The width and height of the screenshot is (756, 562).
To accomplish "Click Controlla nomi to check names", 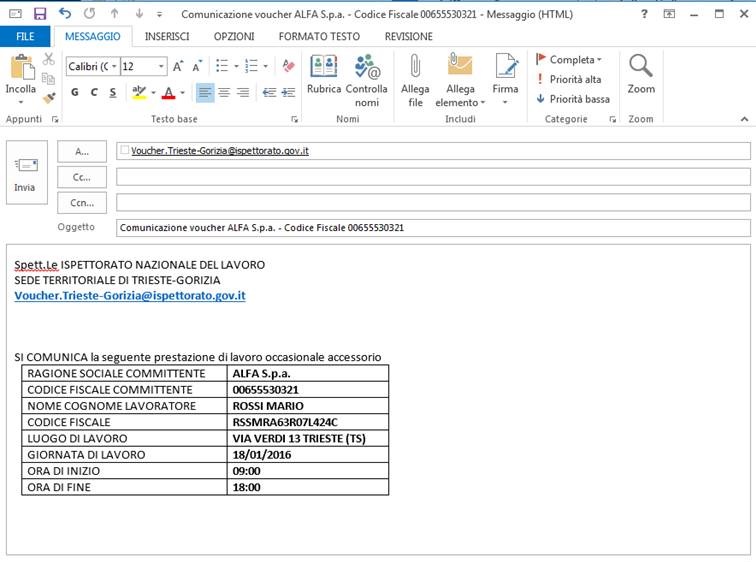I will pos(367,81).
